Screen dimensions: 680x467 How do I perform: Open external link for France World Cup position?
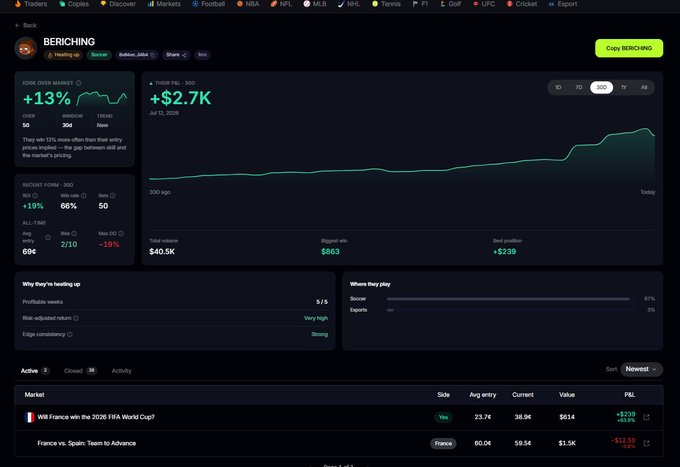tap(646, 417)
